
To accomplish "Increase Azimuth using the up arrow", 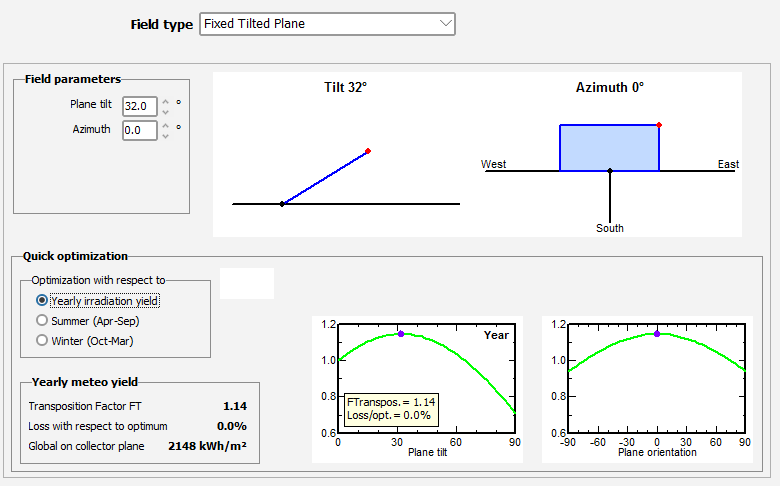I will click(166, 125).
